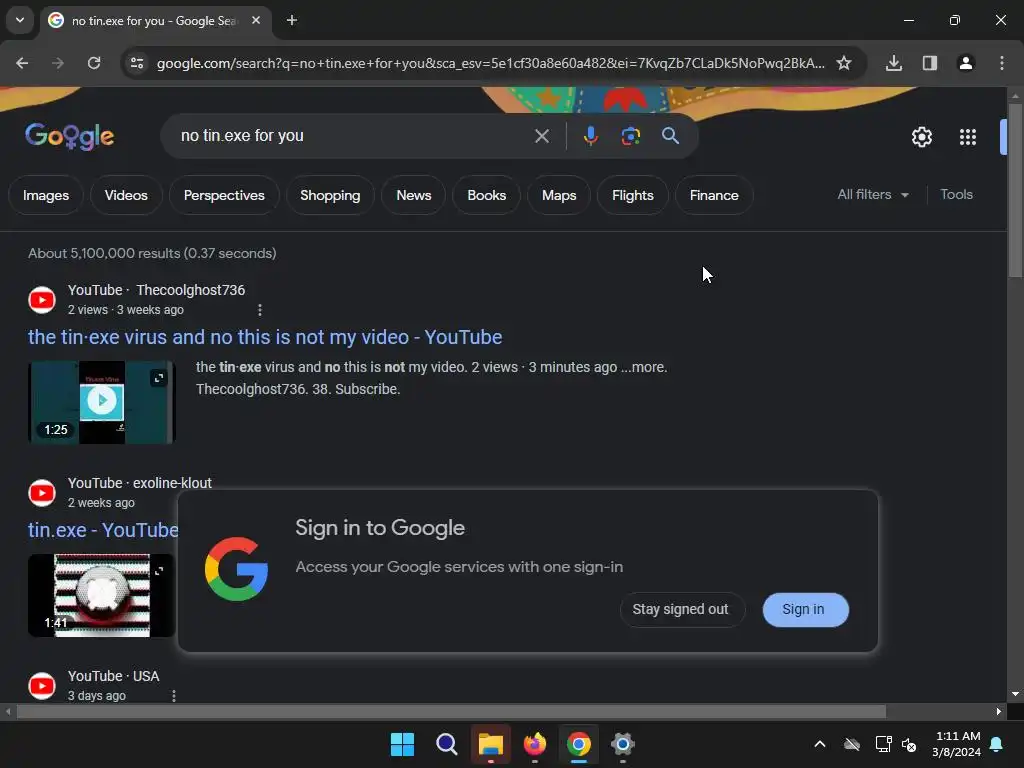The image size is (1024, 768).
Task: Show Finance results
Action: click(x=714, y=195)
